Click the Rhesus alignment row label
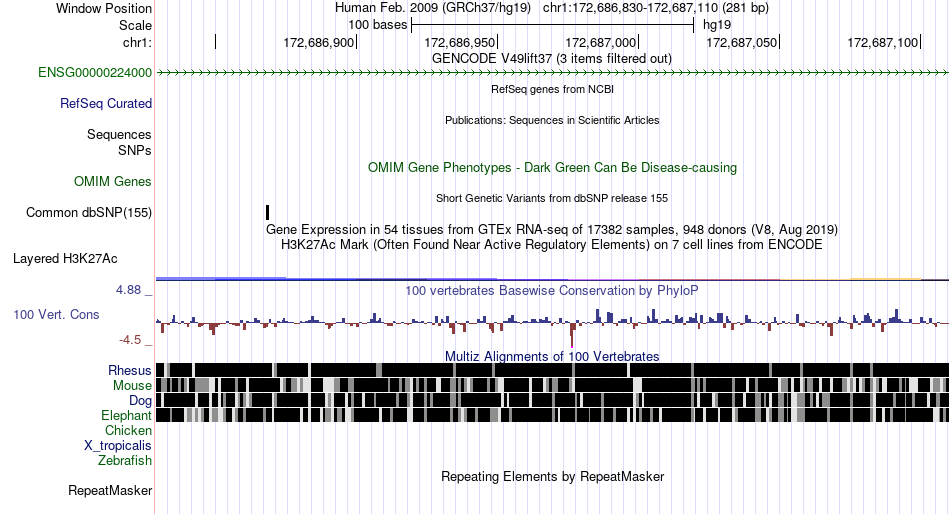 (130, 370)
